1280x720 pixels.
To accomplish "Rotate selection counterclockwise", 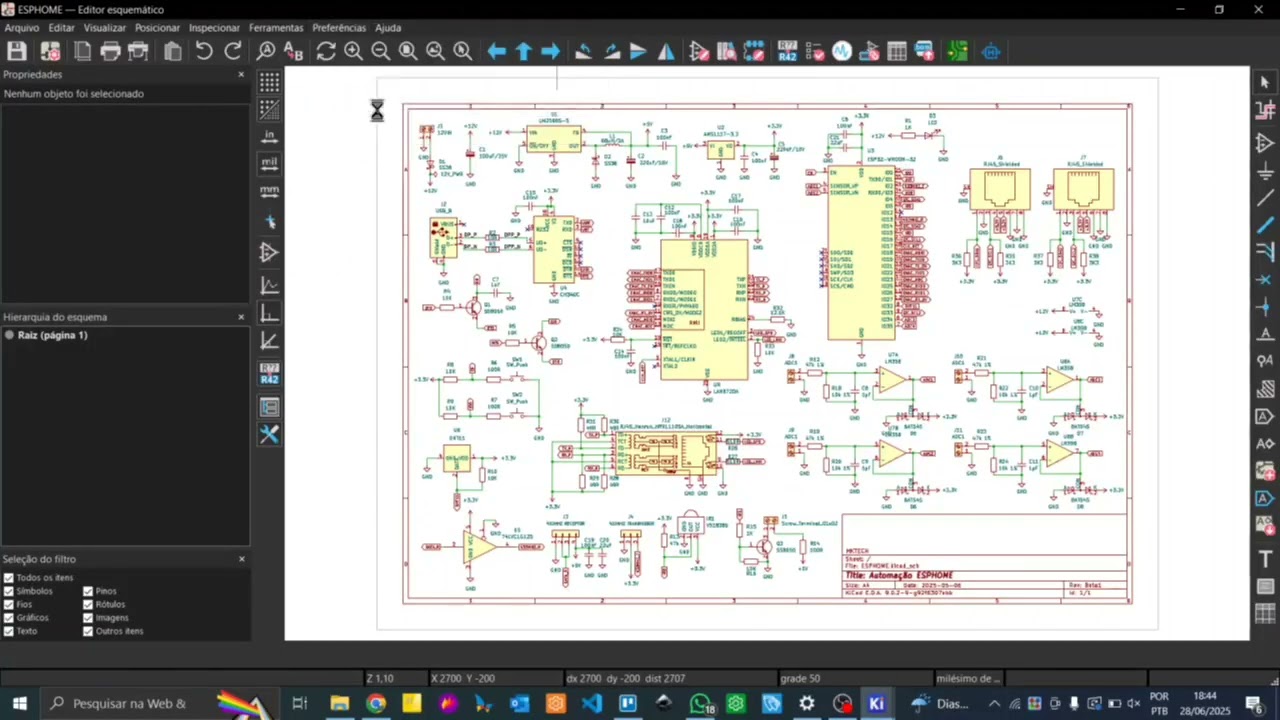I will pyautogui.click(x=584, y=51).
